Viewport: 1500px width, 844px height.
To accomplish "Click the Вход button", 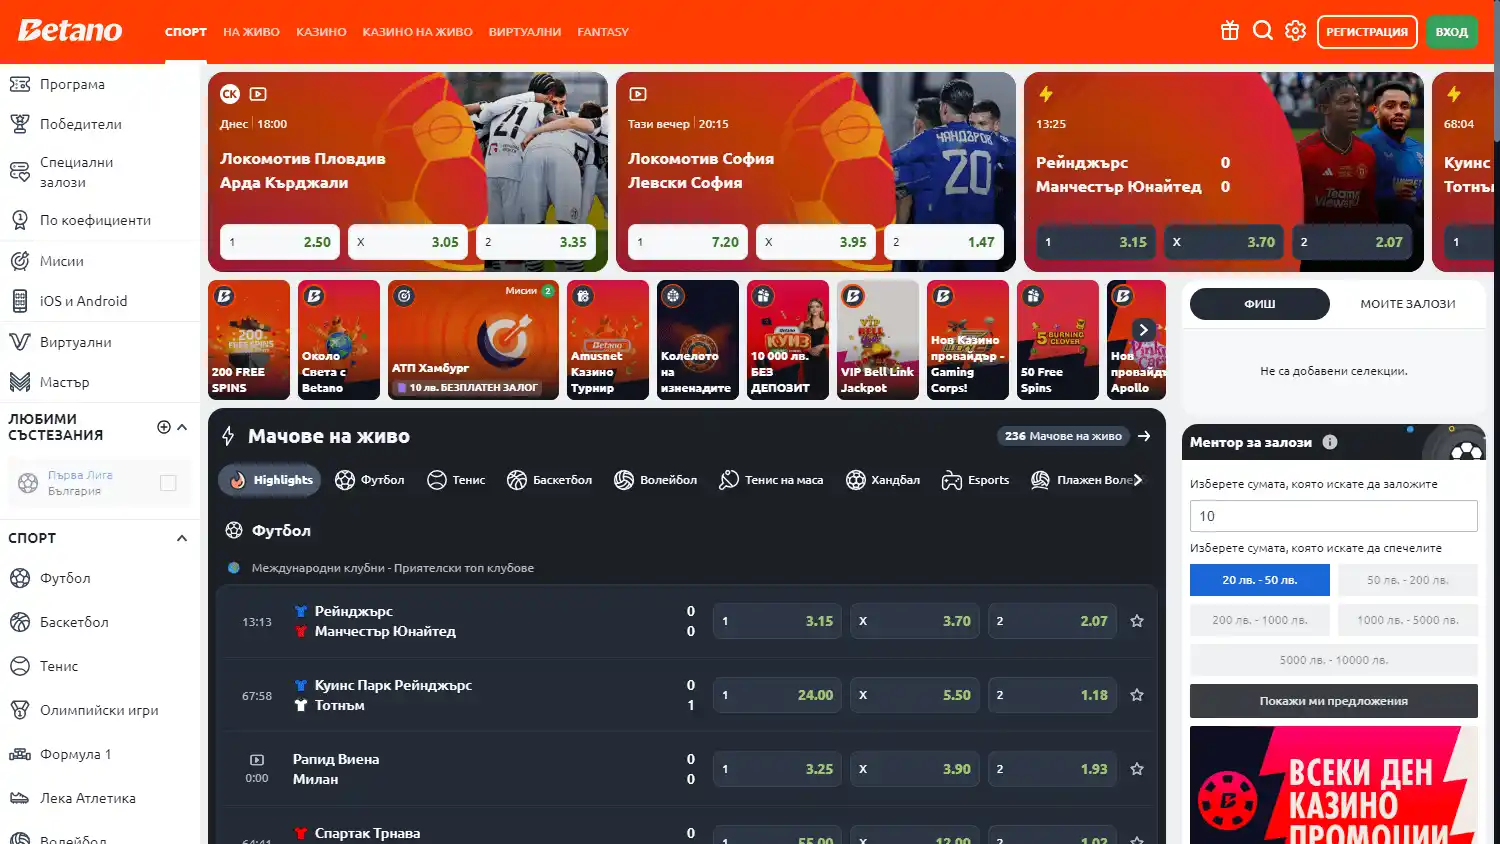I will pos(1452,32).
